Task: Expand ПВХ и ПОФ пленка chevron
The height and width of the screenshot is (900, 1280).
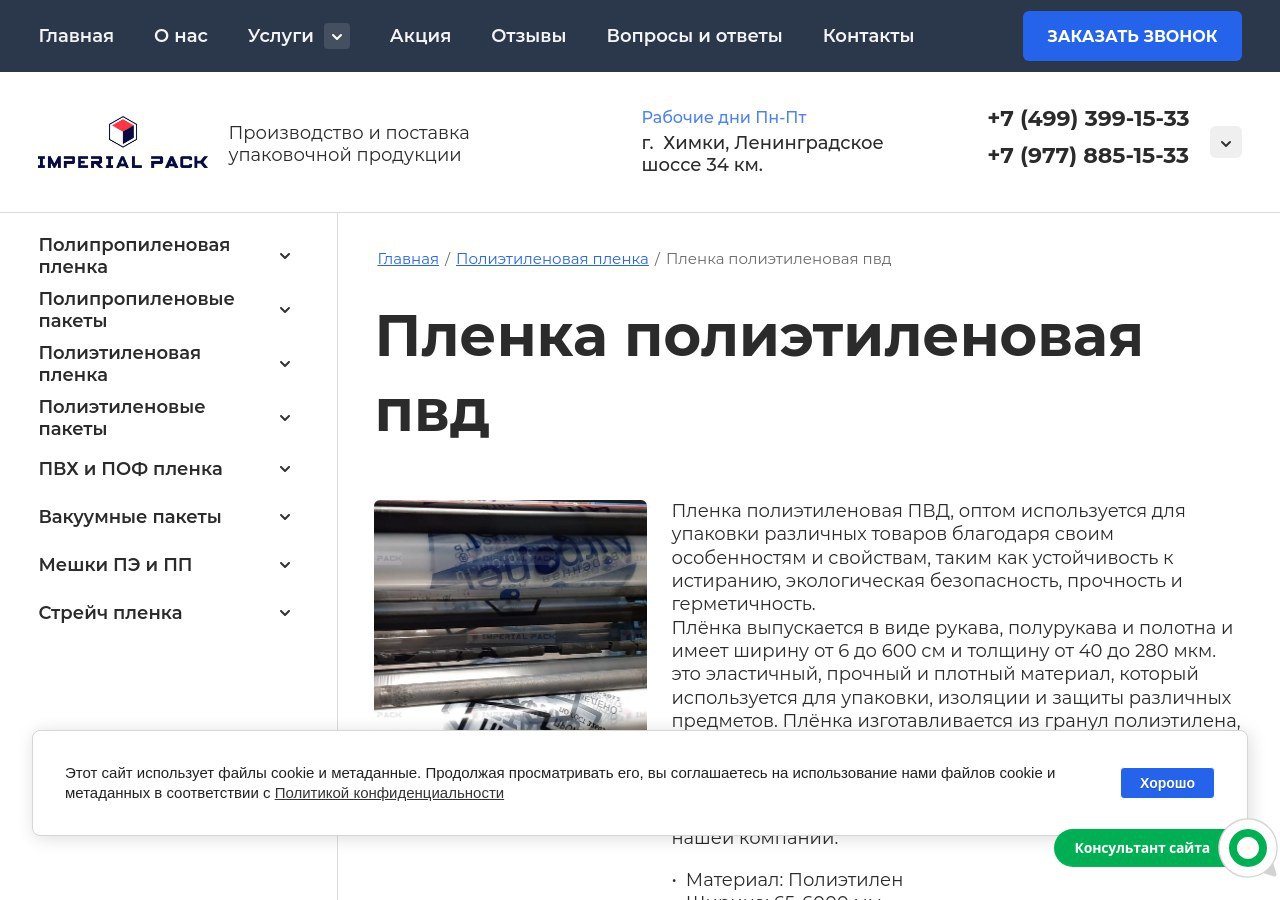Action: 285,469
